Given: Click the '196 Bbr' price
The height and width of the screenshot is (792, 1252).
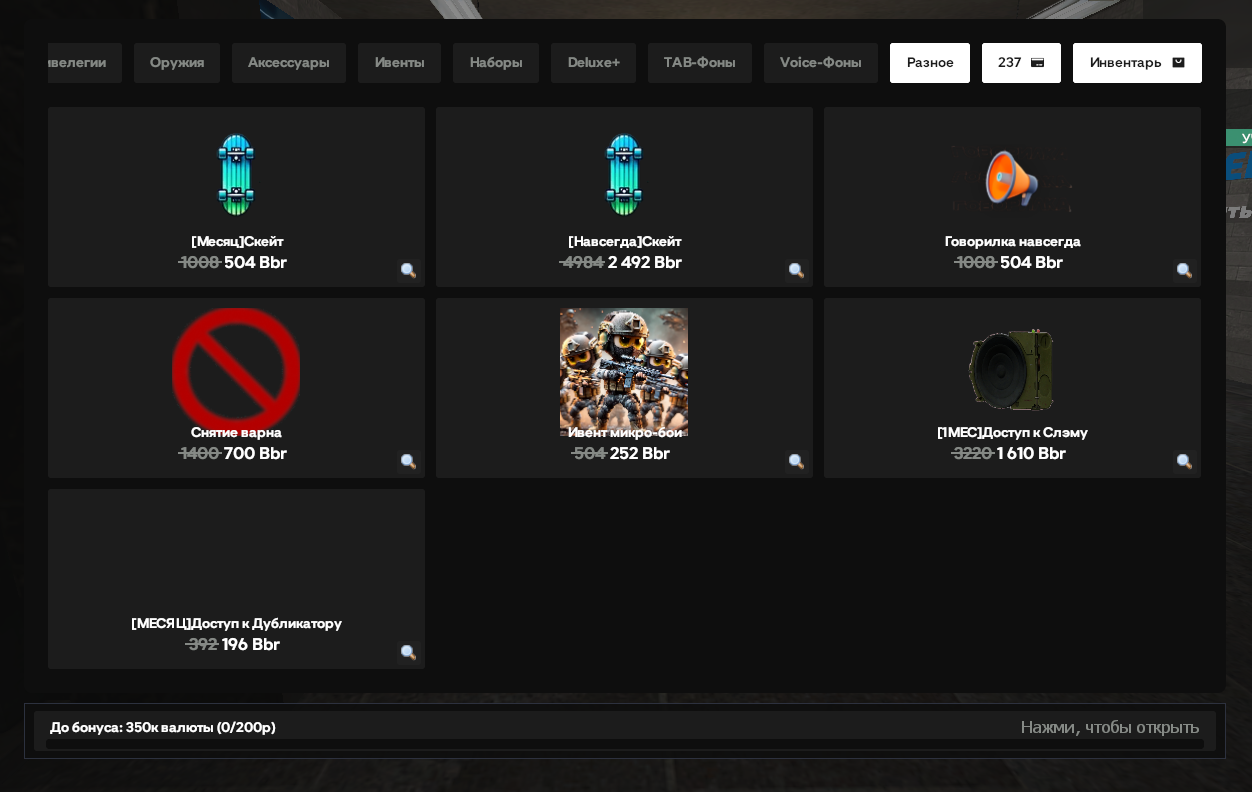Looking at the screenshot, I should coord(251,644).
